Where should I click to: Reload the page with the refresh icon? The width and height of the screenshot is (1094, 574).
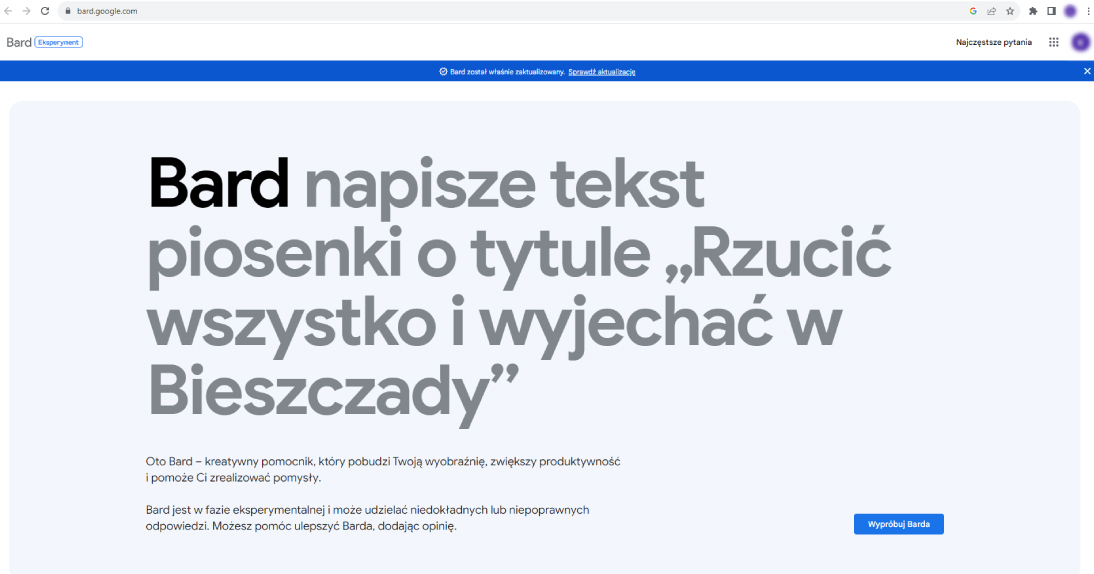click(x=45, y=11)
